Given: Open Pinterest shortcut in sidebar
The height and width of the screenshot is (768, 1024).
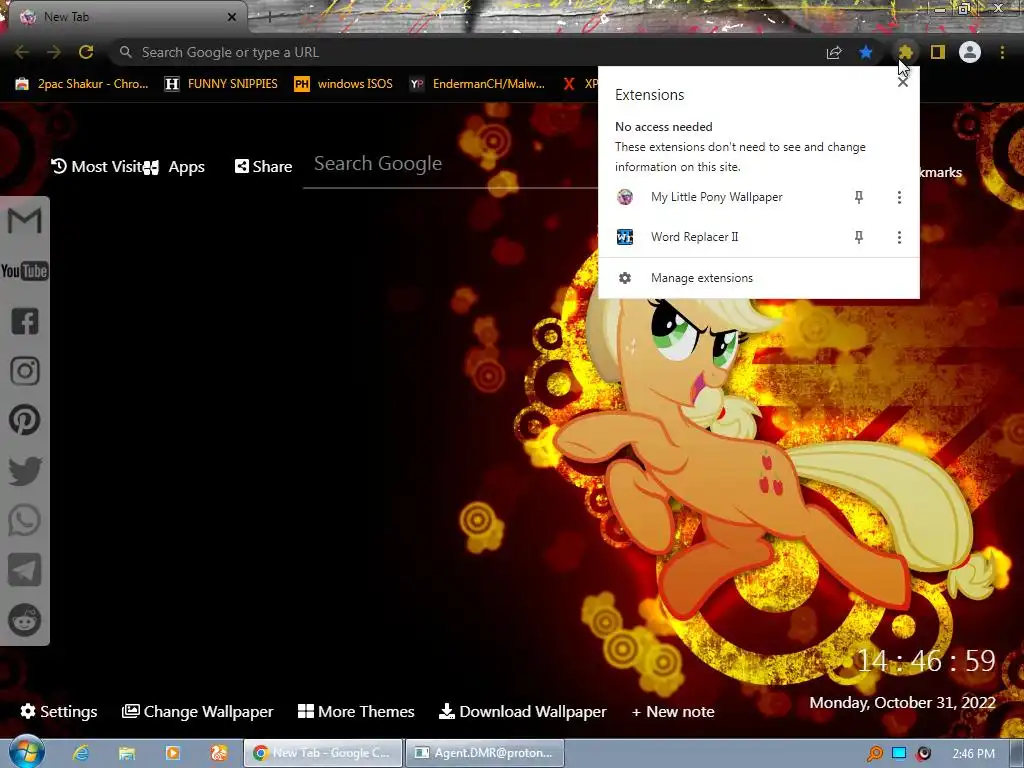Looking at the screenshot, I should pyautogui.click(x=25, y=420).
